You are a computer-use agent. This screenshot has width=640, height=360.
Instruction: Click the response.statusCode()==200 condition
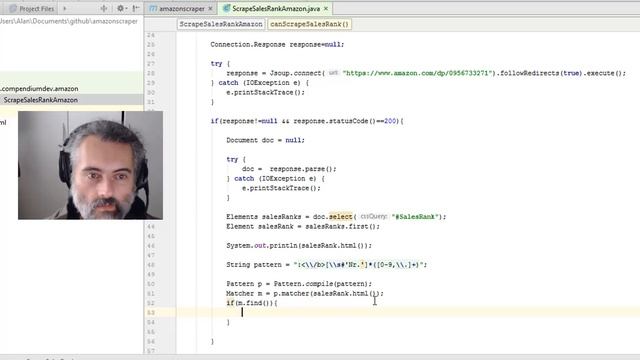point(344,121)
